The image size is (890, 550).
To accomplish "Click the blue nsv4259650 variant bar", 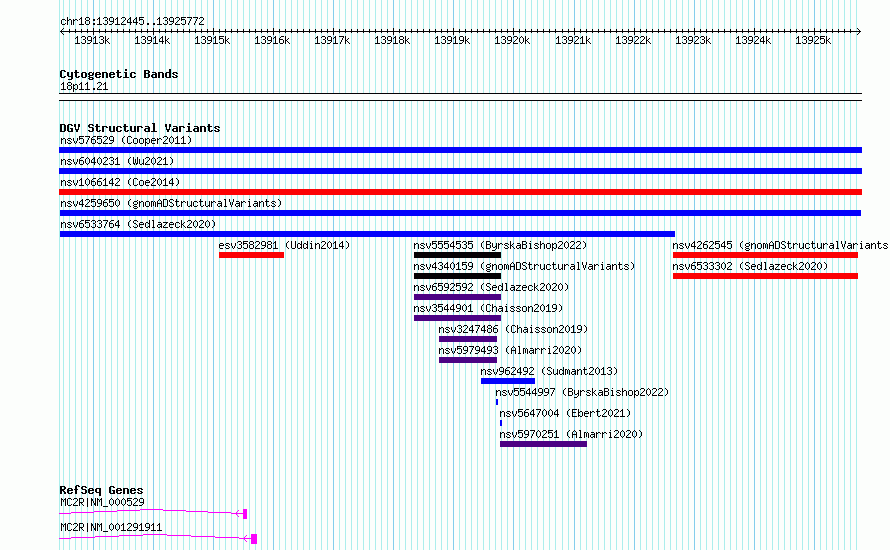I will (x=460, y=213).
